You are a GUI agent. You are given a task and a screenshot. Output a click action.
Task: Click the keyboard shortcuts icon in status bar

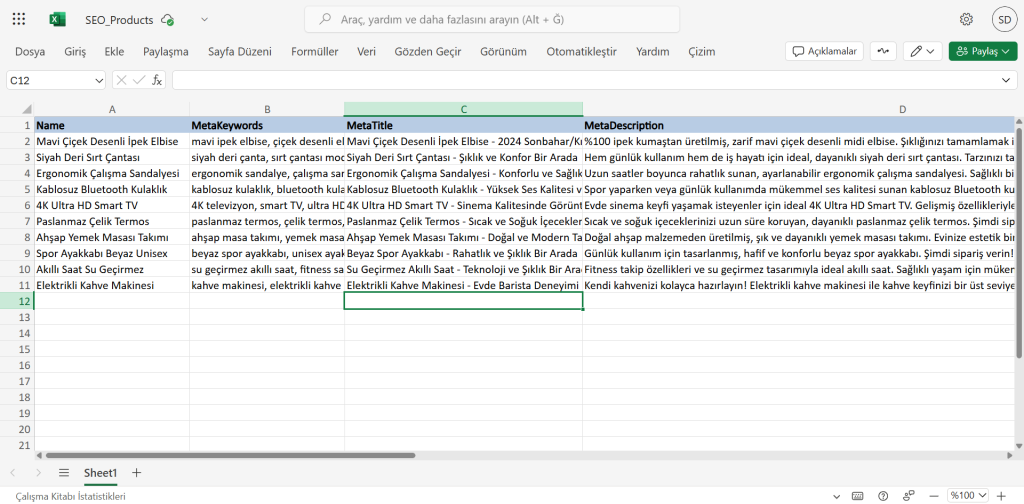(858, 496)
